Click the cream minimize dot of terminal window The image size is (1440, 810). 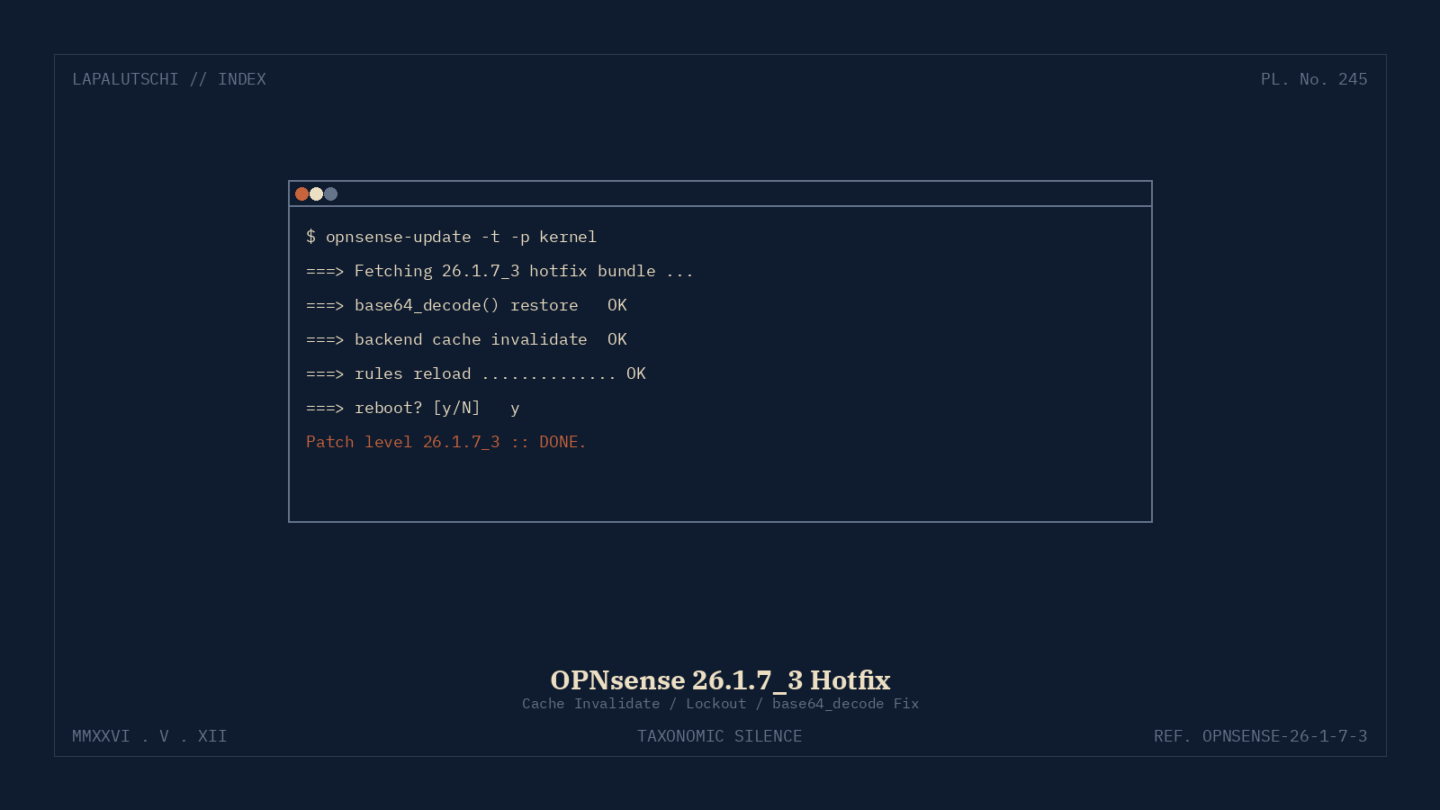click(316, 194)
